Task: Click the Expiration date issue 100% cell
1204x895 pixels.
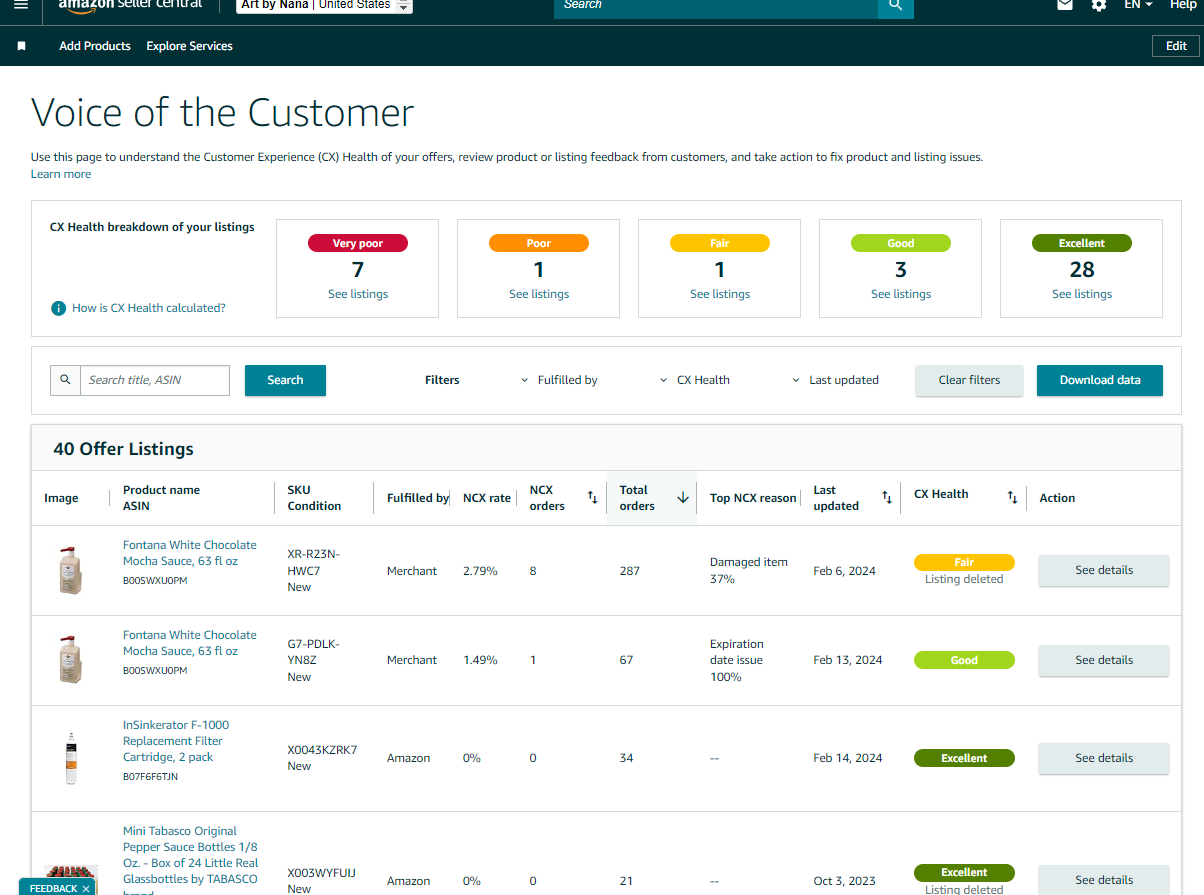Action: 737,660
